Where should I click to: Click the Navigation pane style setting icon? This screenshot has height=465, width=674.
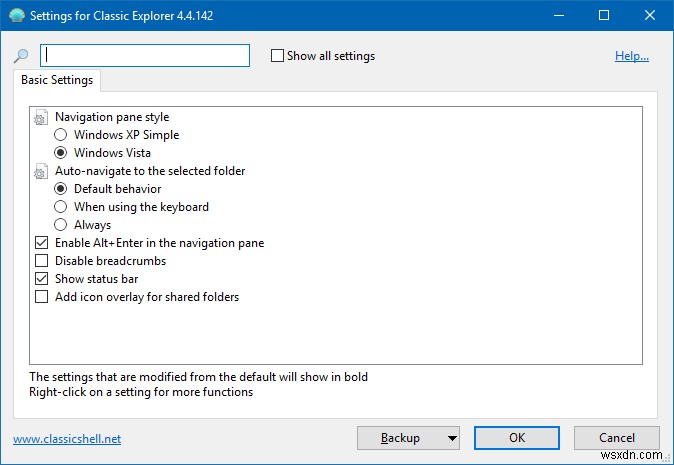(x=41, y=117)
